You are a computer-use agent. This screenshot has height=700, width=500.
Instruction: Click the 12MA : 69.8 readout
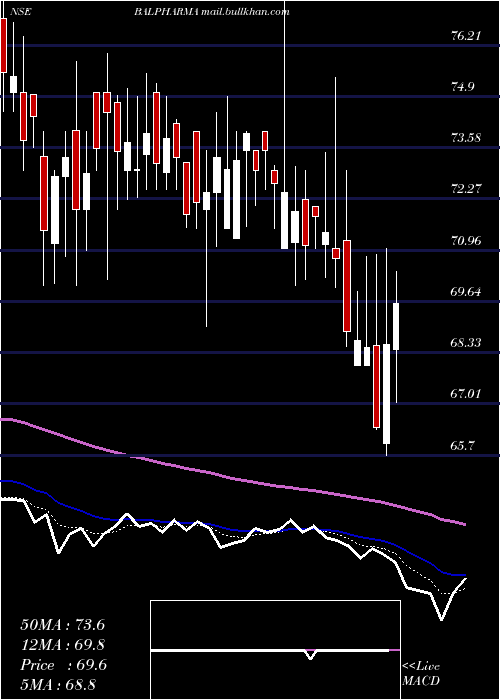(x=62, y=645)
